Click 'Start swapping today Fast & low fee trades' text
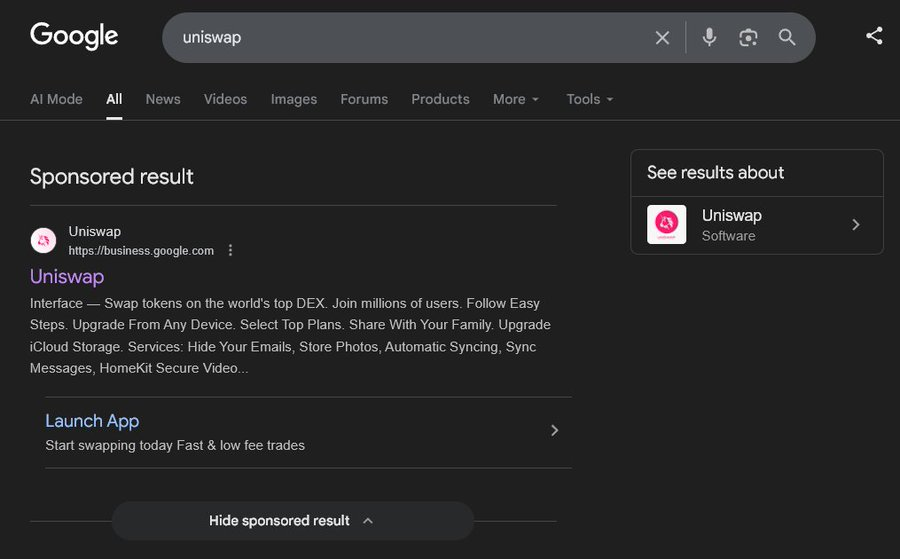 click(x=175, y=445)
